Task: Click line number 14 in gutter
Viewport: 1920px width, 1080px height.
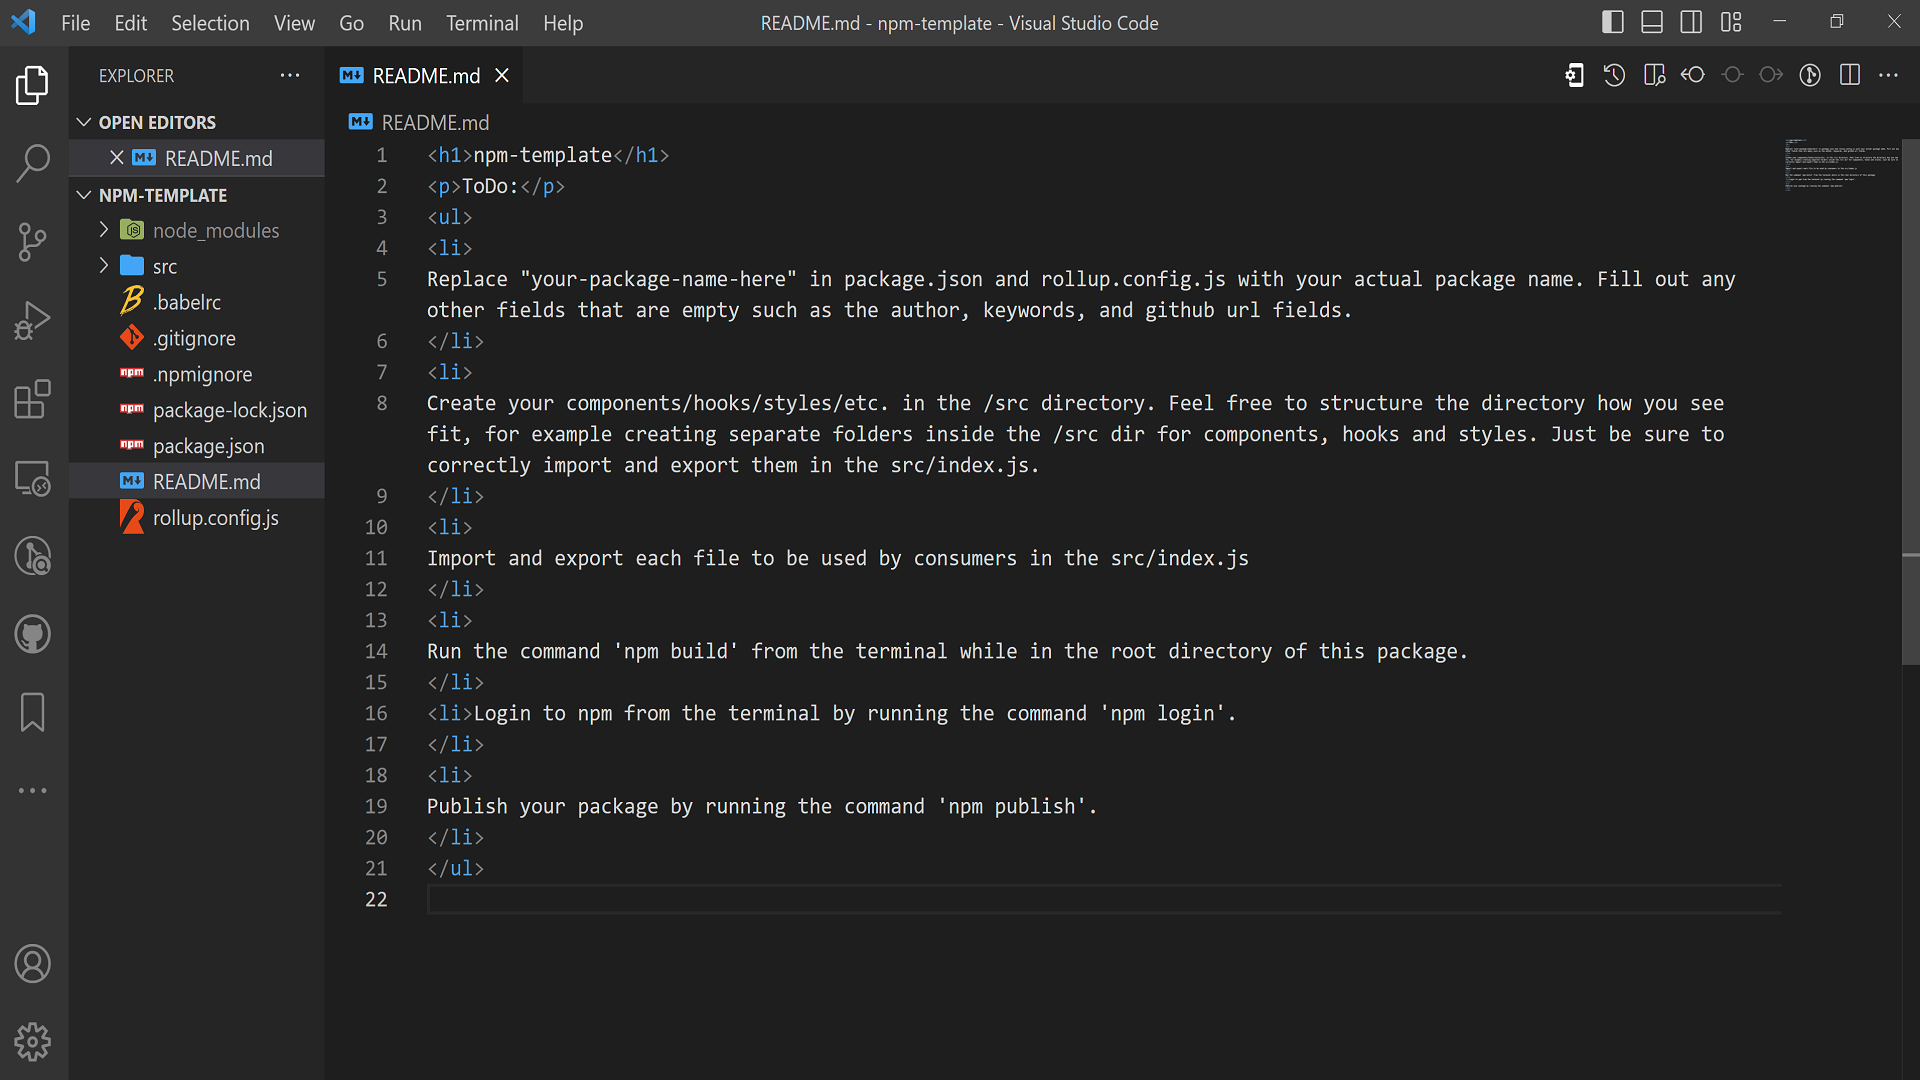Action: pos(376,651)
